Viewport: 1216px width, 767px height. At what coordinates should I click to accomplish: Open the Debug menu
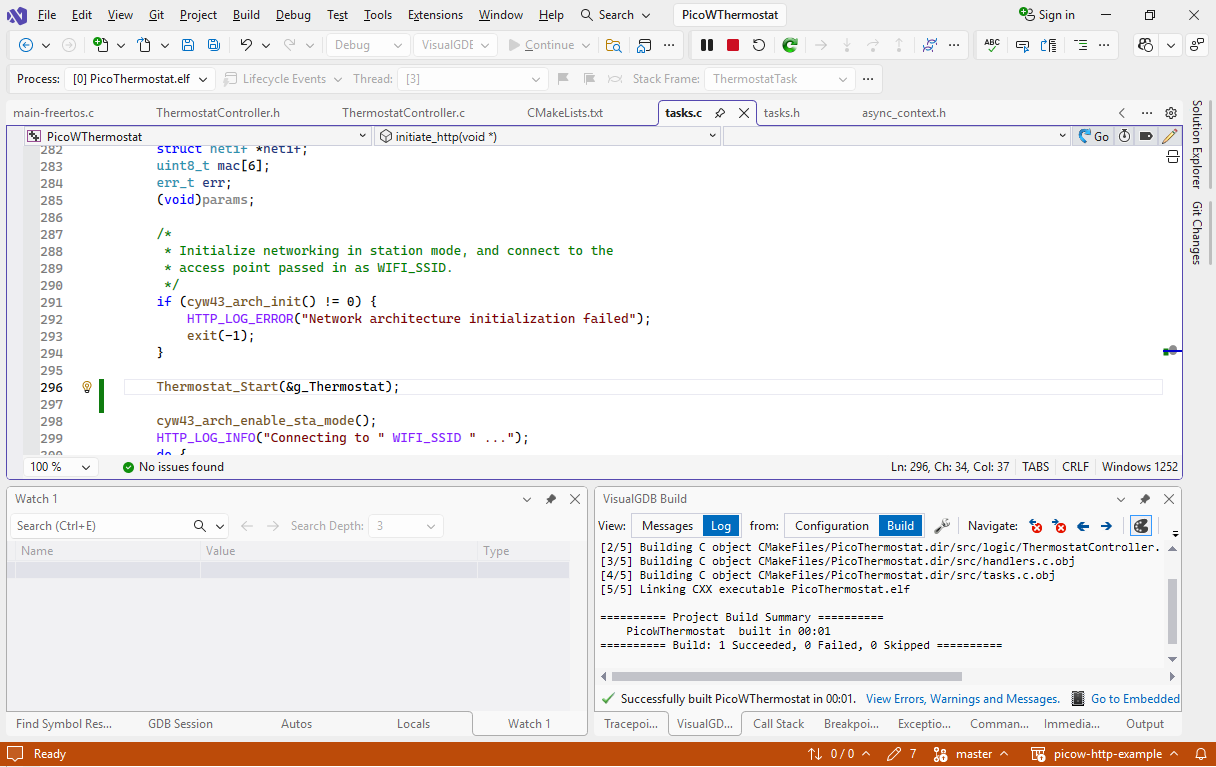(x=293, y=15)
